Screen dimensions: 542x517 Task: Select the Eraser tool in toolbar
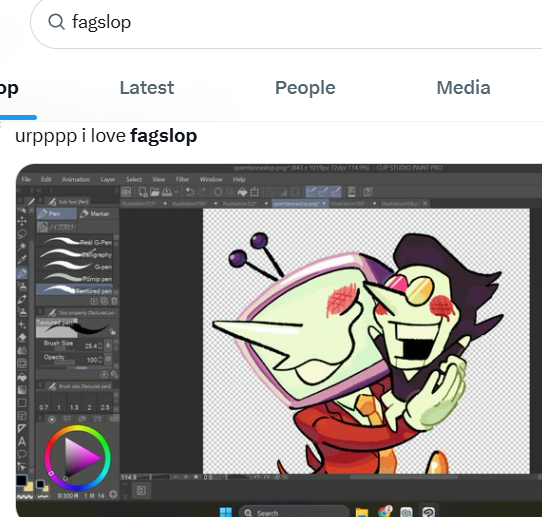tap(22, 338)
